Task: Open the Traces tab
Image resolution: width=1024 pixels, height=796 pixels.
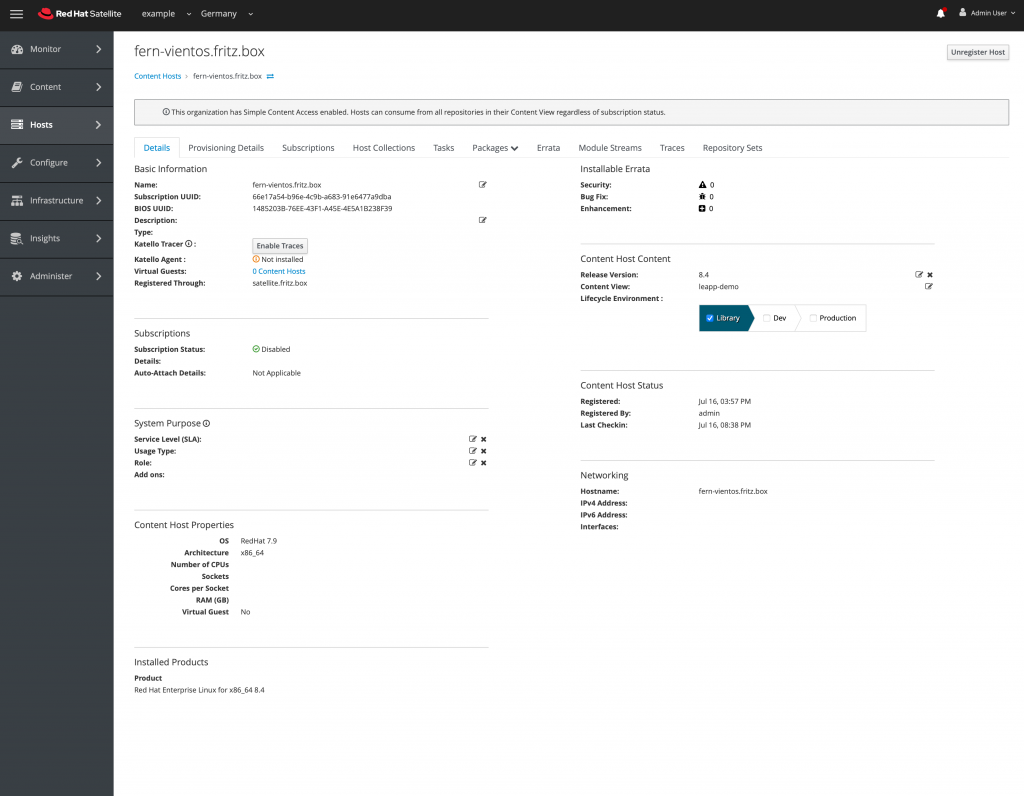Action: pos(672,148)
